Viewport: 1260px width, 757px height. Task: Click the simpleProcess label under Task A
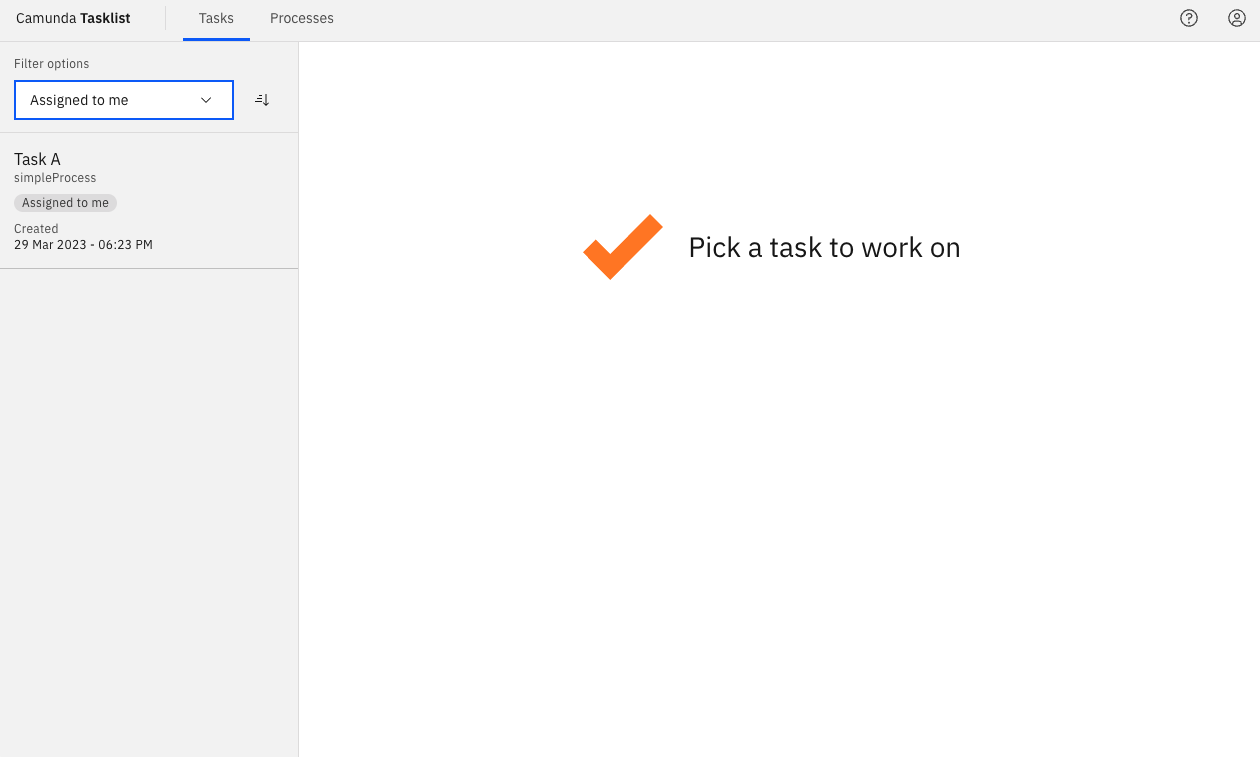55,177
